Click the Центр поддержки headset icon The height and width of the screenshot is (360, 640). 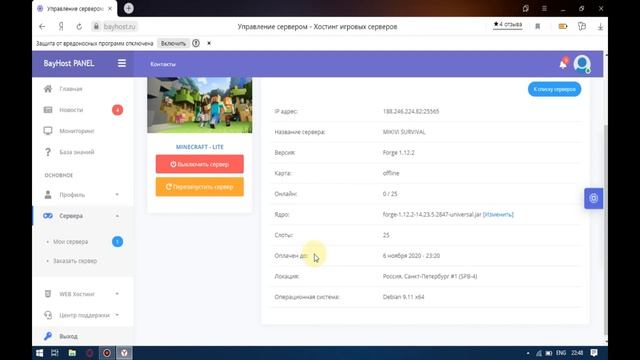coord(48,315)
